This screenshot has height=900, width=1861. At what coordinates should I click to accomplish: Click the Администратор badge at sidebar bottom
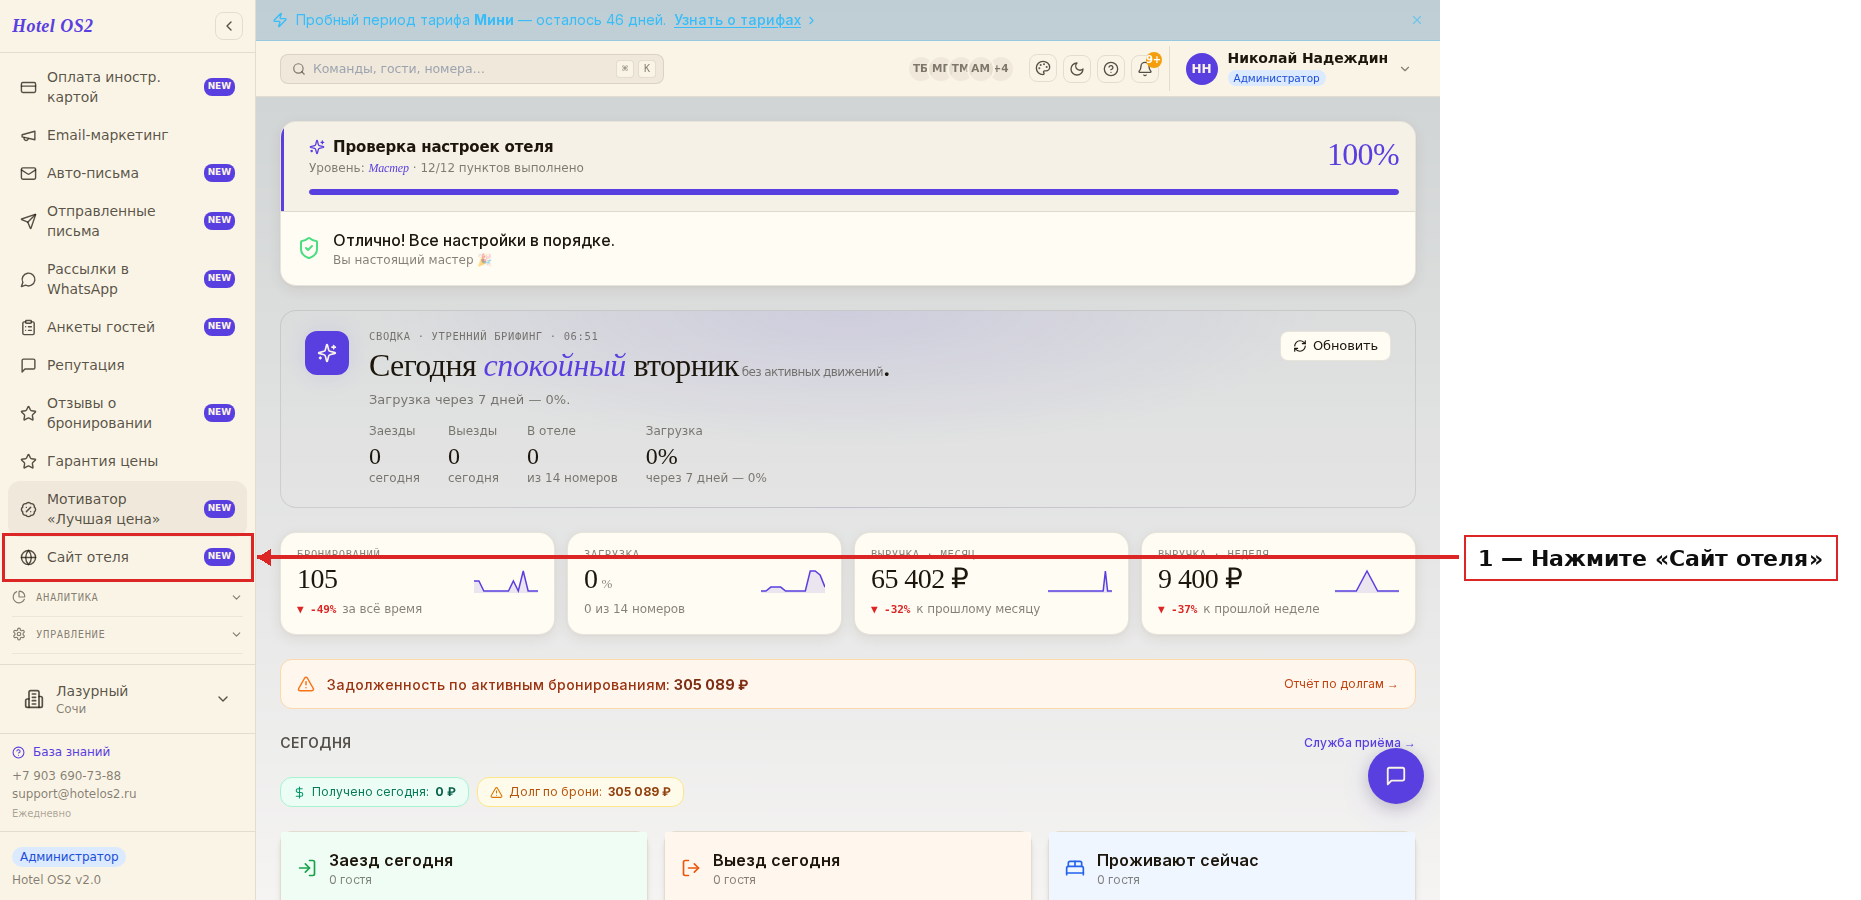pyautogui.click(x=69, y=857)
